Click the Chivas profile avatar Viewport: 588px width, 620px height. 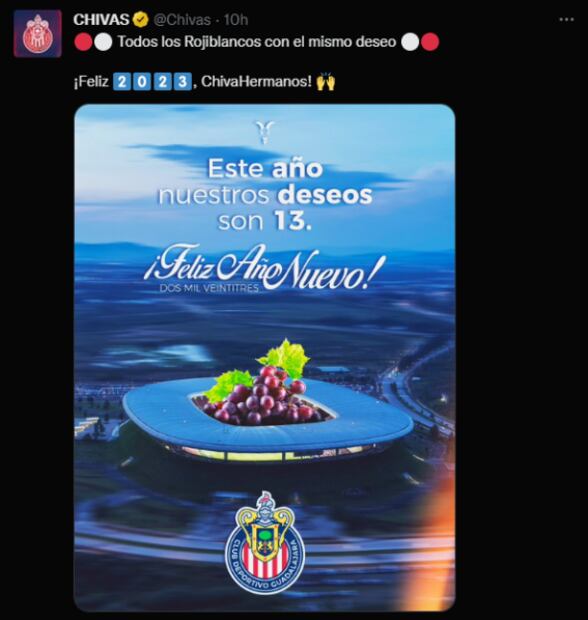click(38, 34)
